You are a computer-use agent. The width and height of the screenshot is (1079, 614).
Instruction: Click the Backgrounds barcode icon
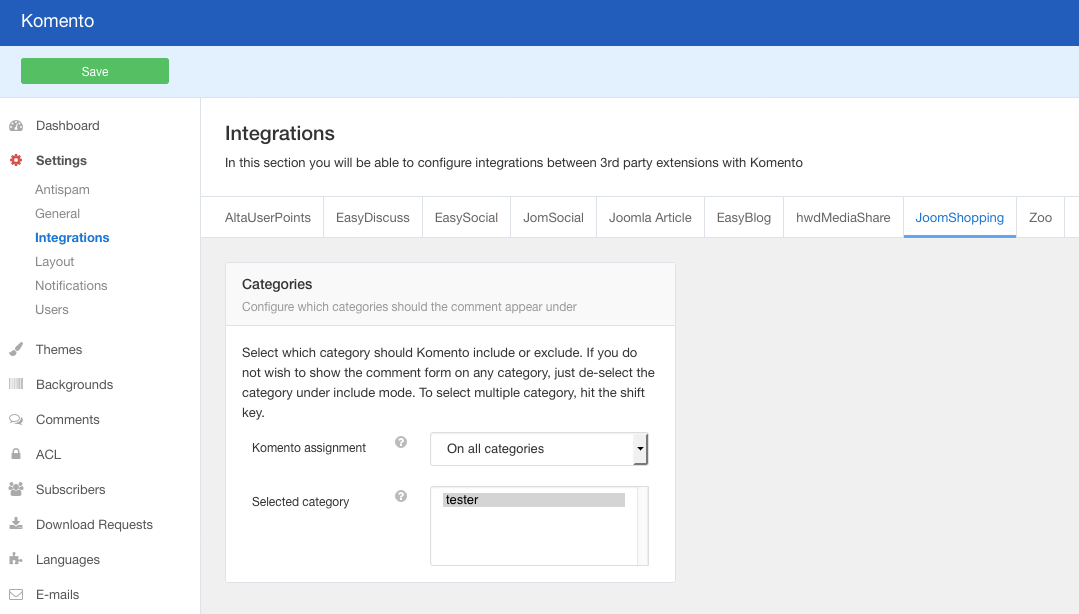click(x=16, y=384)
